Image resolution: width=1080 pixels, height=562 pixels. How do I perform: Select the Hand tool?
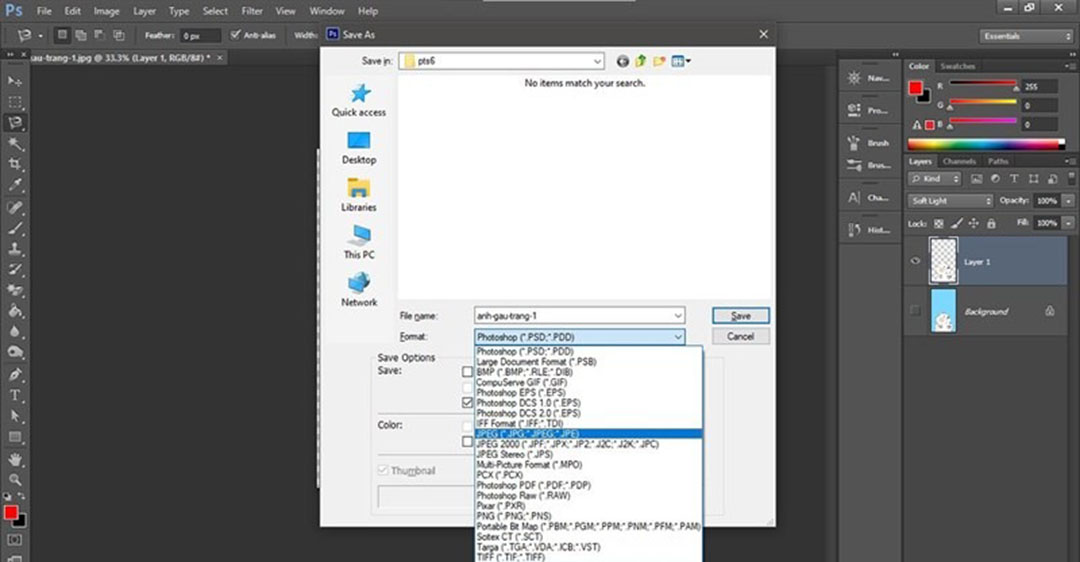click(14, 459)
